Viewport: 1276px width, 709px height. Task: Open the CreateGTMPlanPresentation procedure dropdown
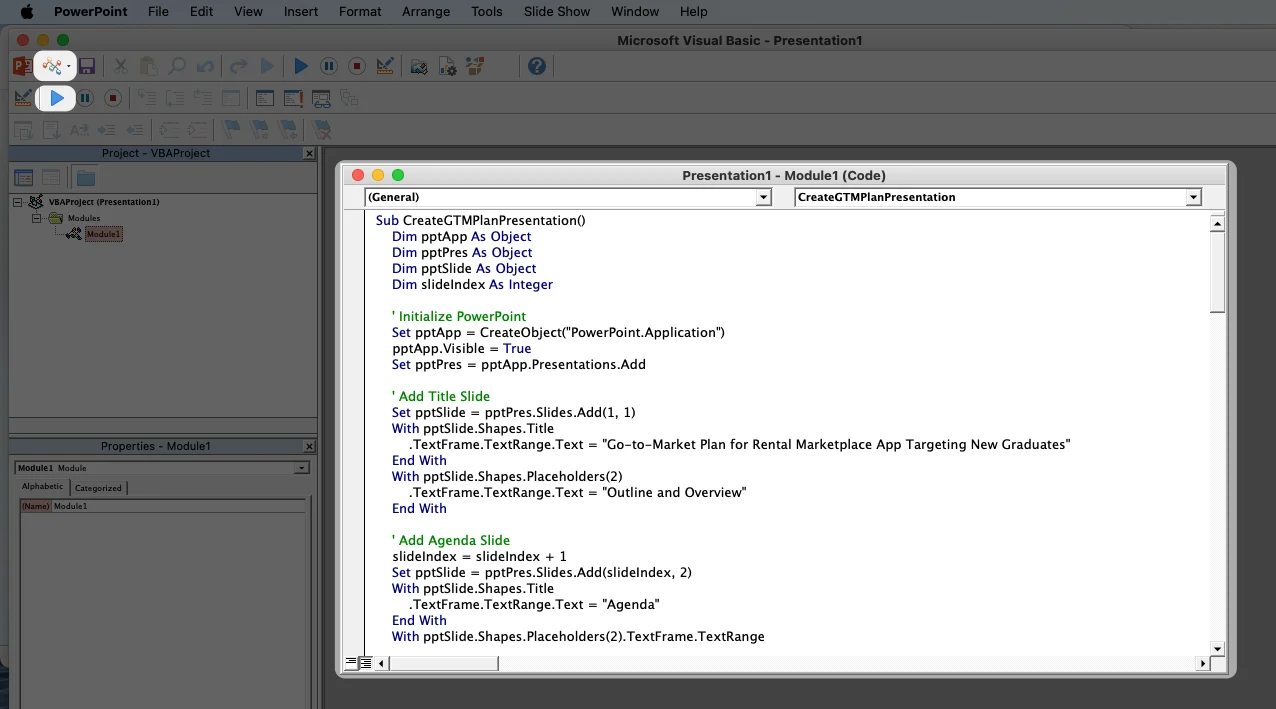(x=1193, y=197)
